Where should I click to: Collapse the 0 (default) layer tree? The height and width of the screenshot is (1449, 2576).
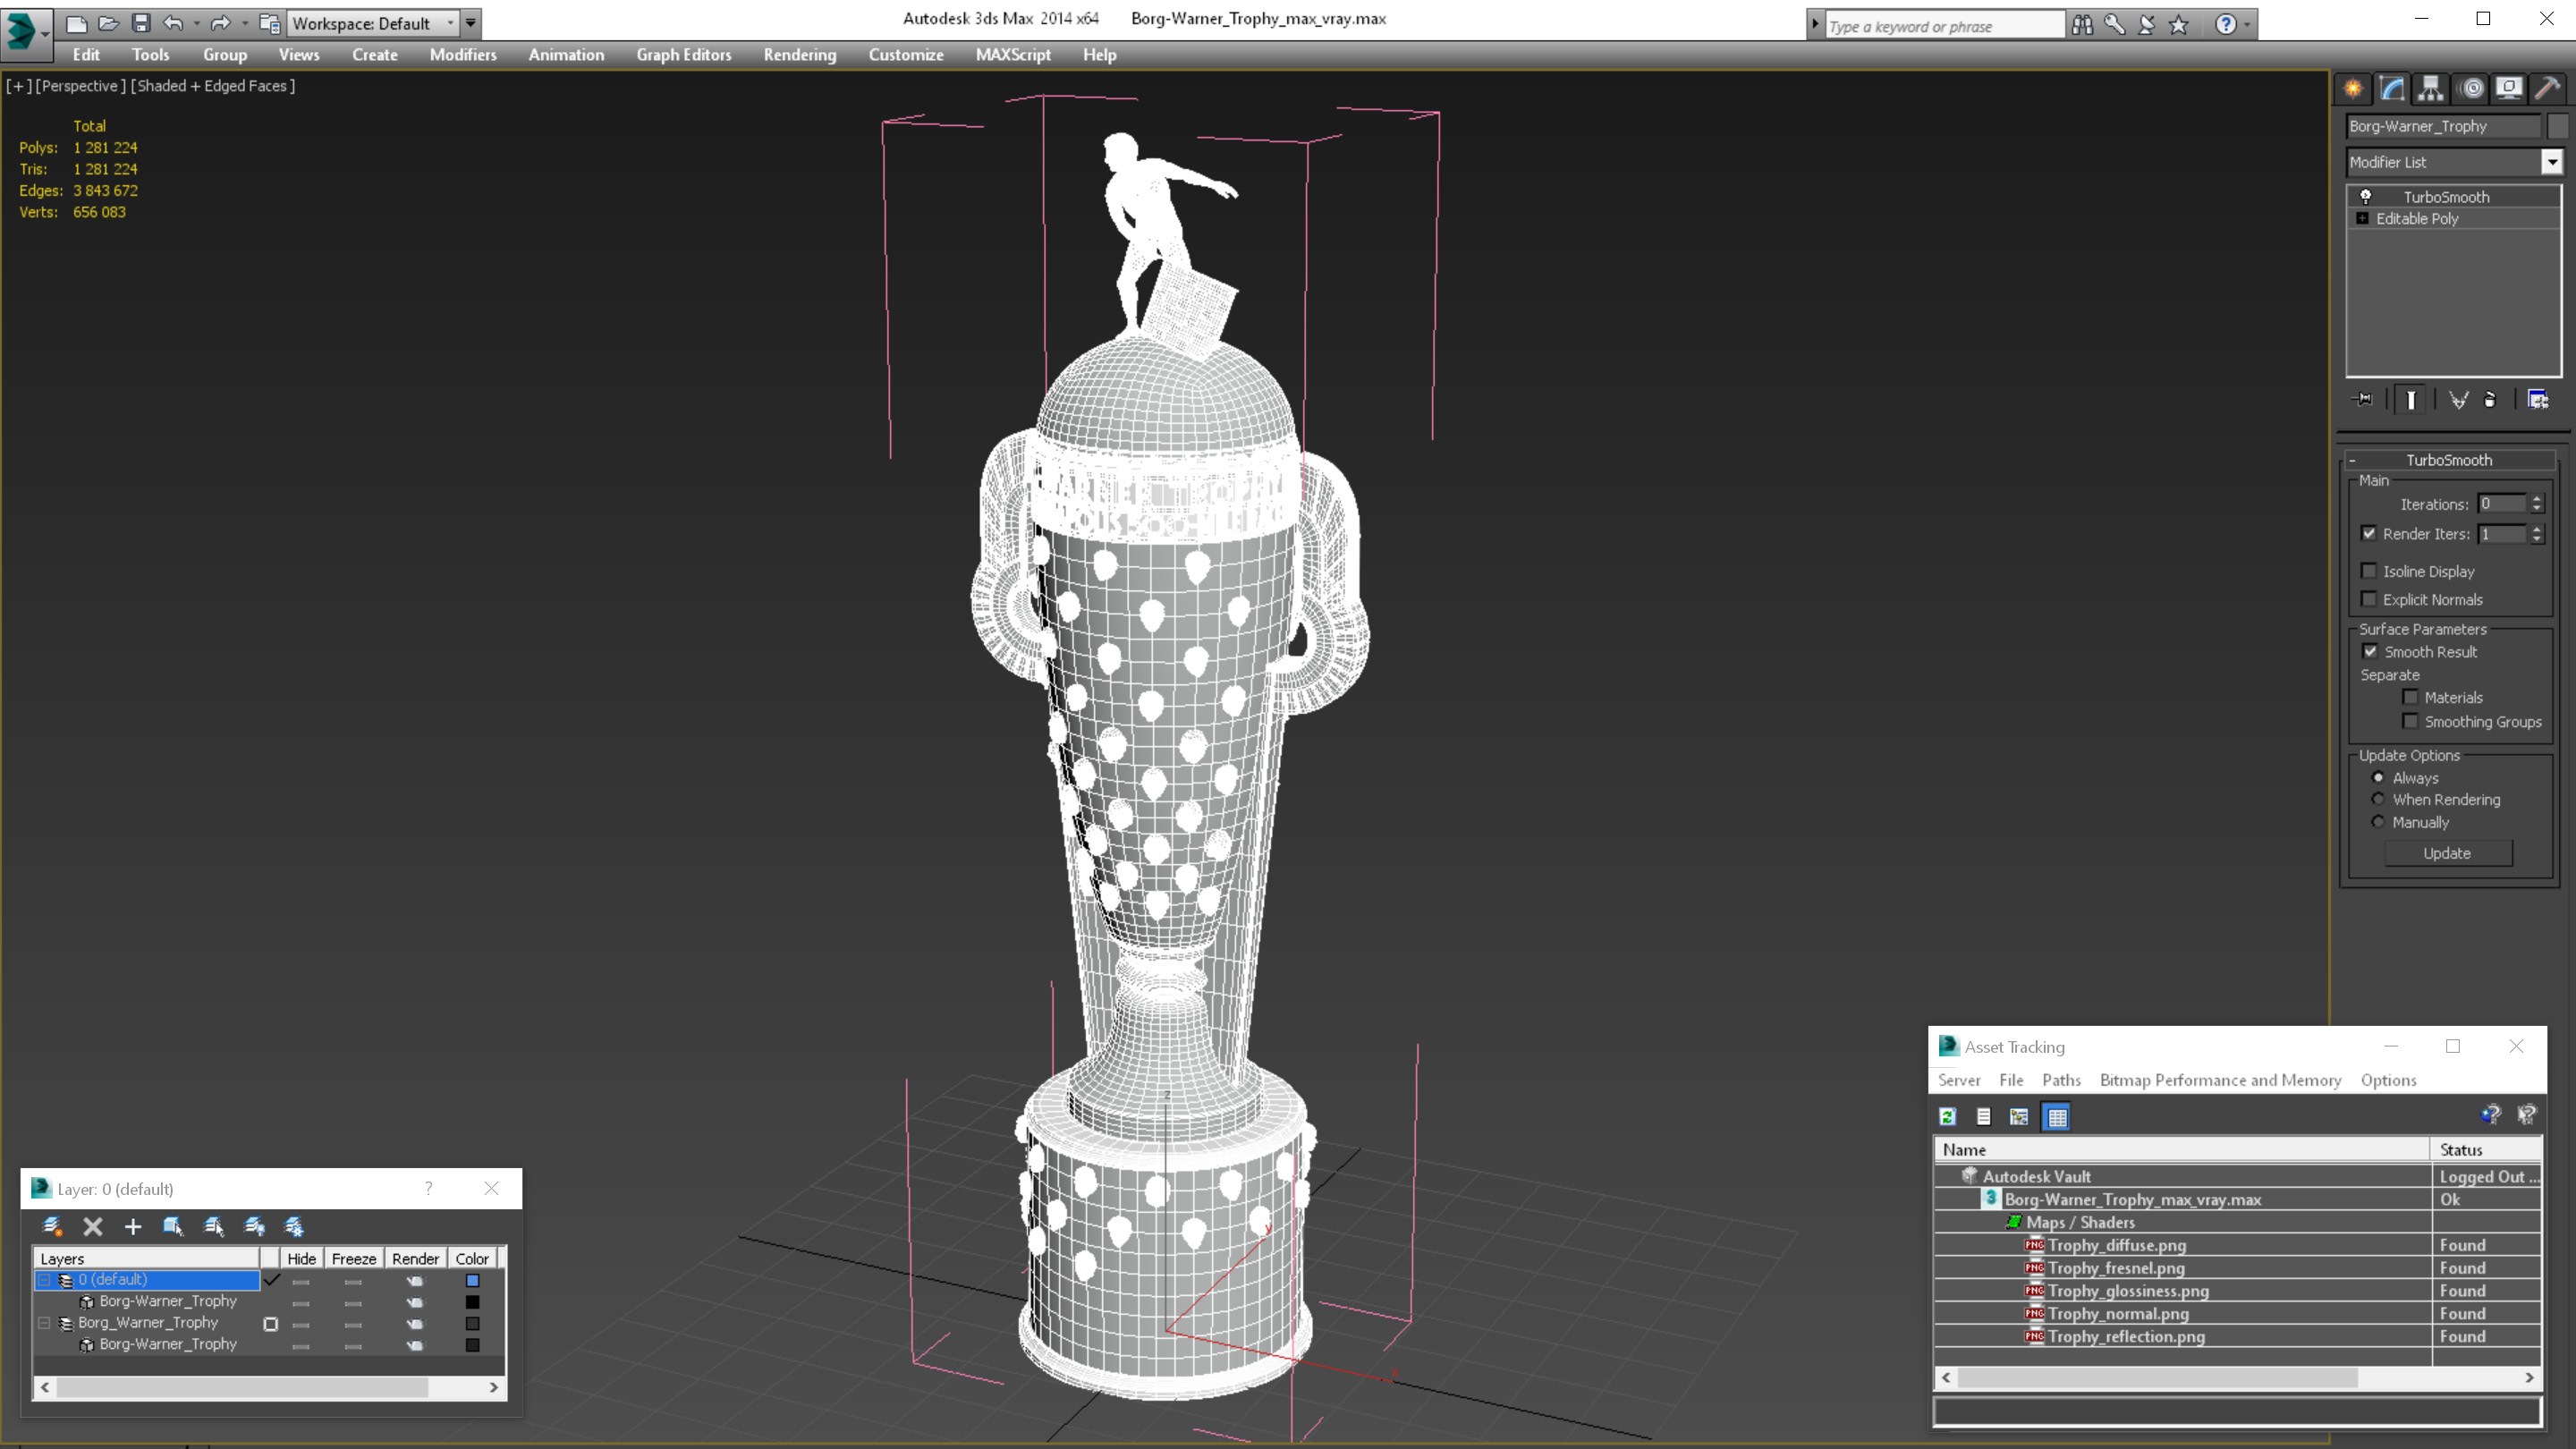click(44, 1280)
